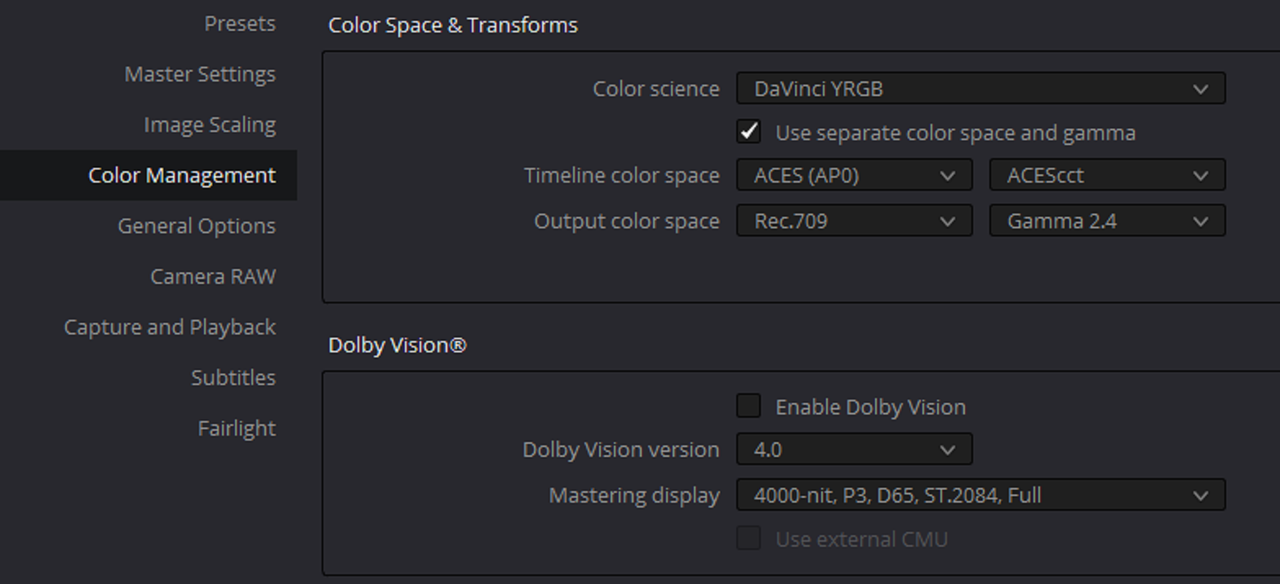This screenshot has height=584, width=1280.
Task: Open Output color space Rec.709 dropdown
Action: pyautogui.click(x=854, y=221)
